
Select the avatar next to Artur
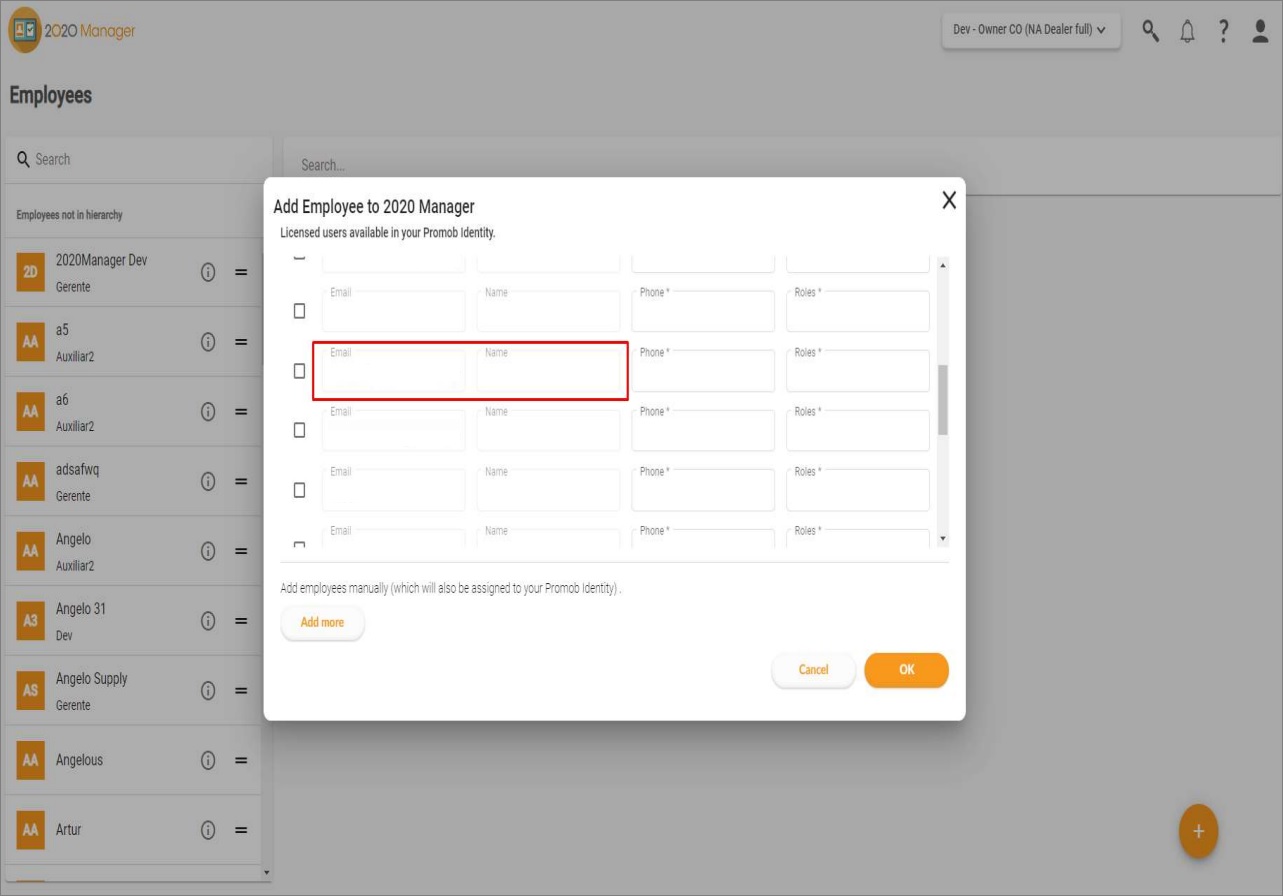click(29, 831)
